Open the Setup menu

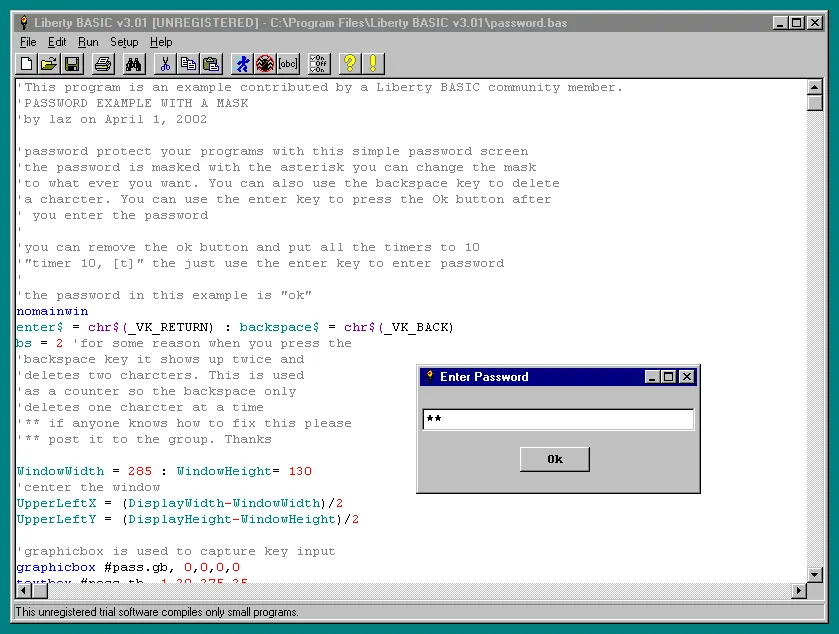coord(124,42)
